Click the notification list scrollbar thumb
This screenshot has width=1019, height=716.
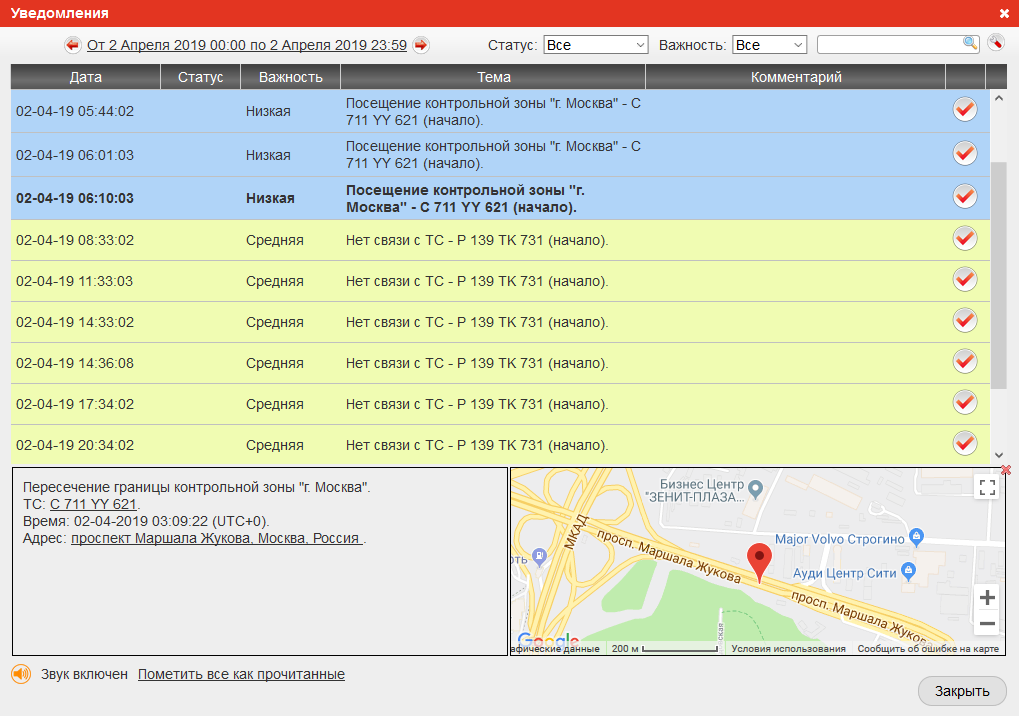999,276
